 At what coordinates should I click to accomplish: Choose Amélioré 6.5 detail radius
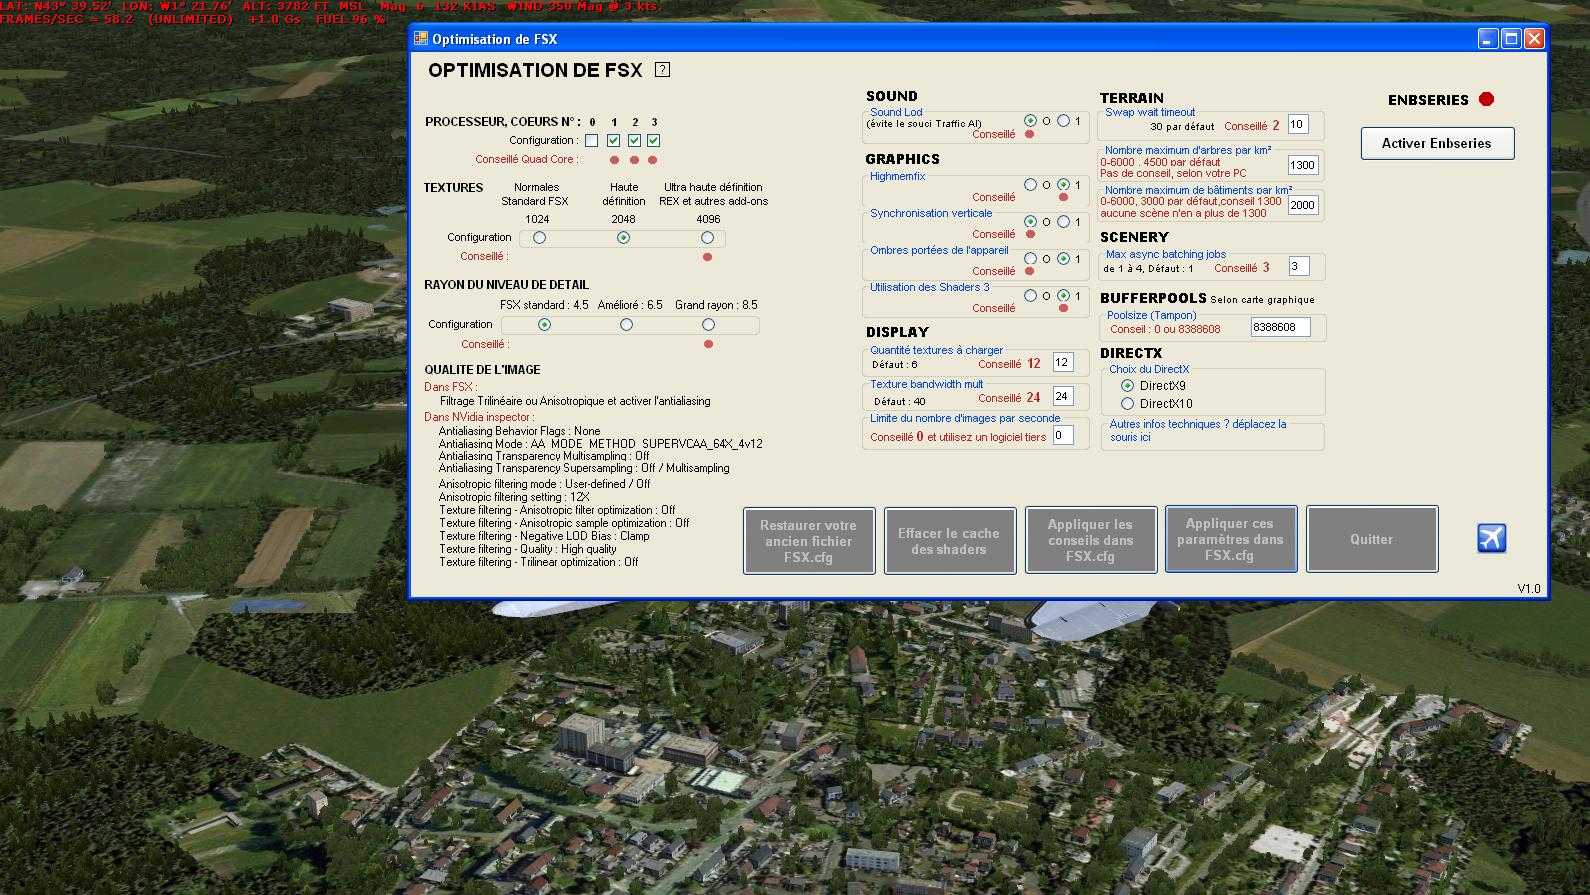coord(627,325)
